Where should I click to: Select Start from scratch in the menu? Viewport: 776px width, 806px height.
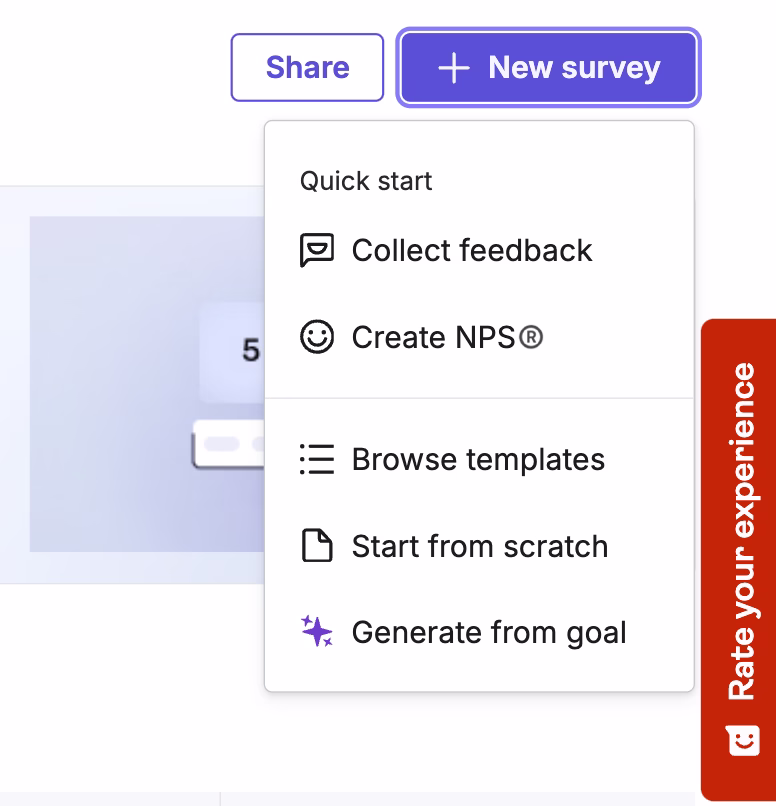(x=479, y=546)
